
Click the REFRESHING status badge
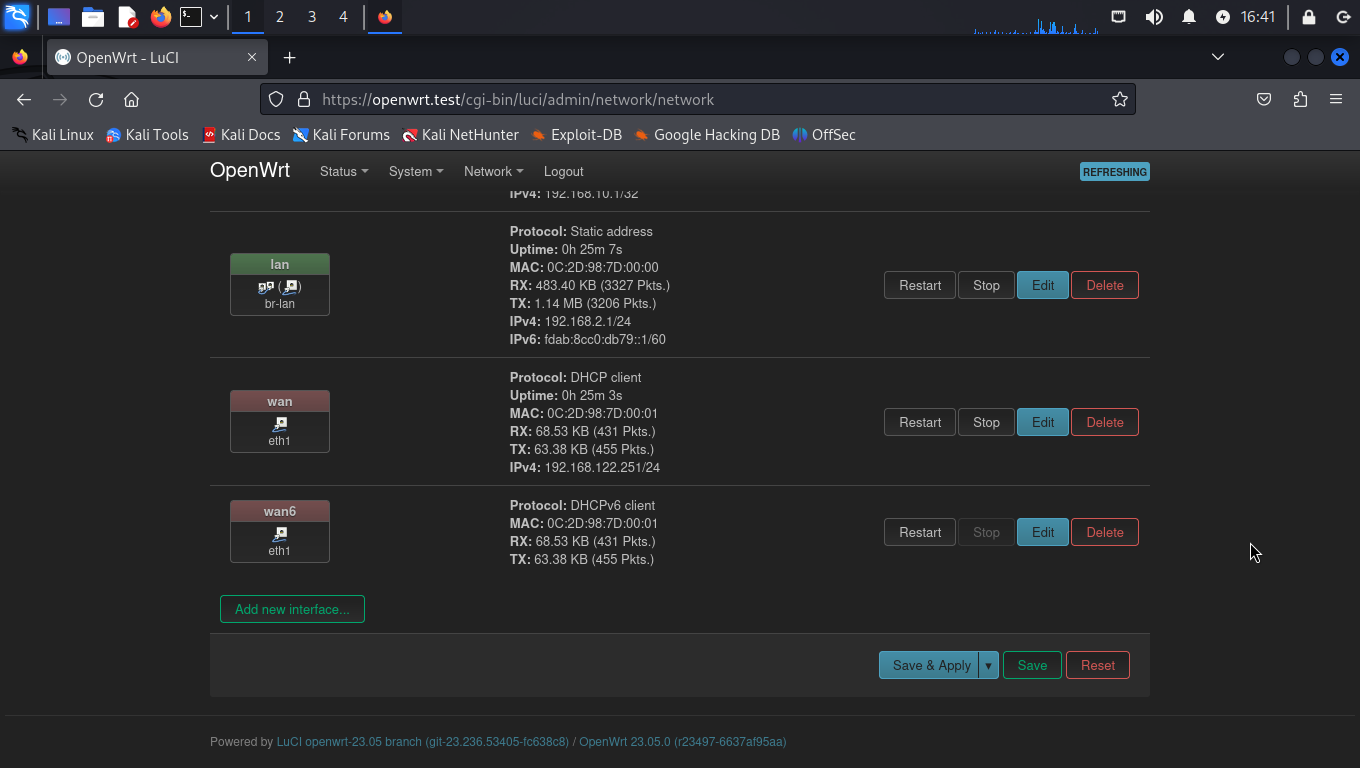pos(1115,172)
